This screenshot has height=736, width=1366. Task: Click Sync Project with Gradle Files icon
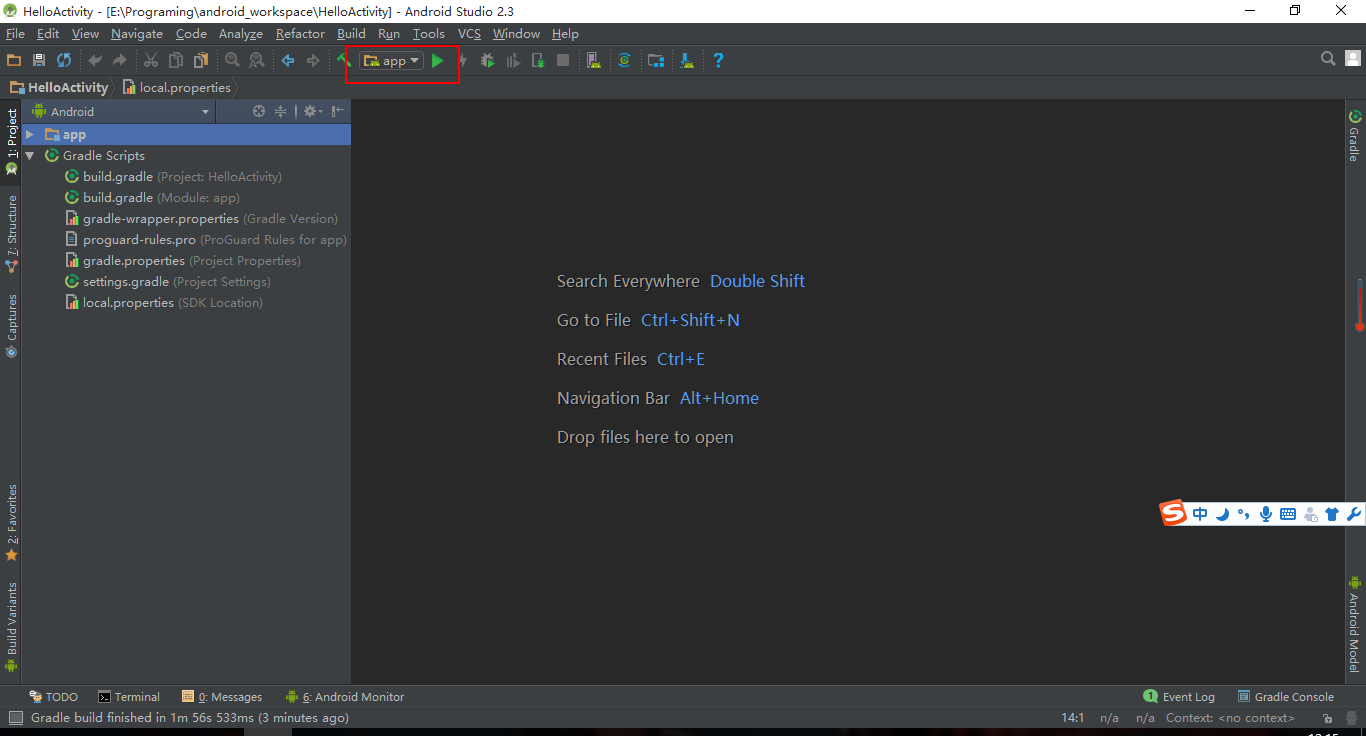tap(624, 61)
